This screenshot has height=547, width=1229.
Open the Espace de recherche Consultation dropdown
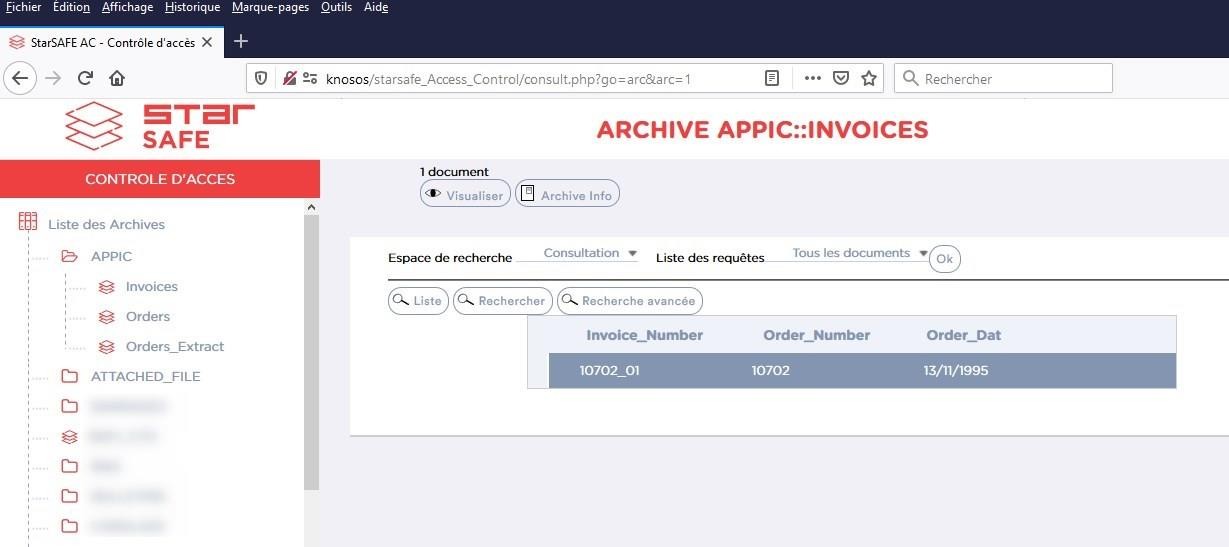[590, 254]
